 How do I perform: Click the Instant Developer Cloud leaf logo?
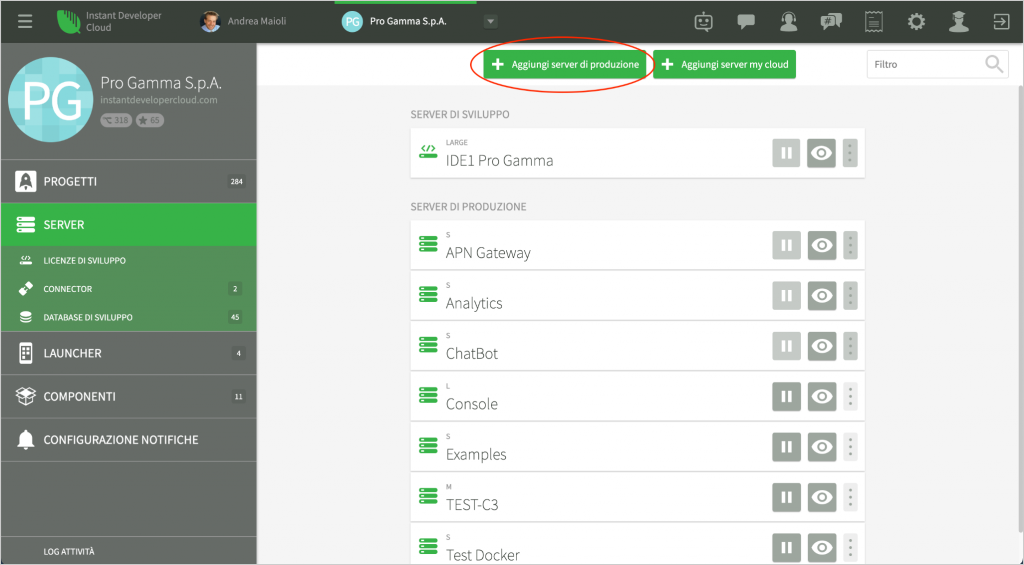point(68,22)
